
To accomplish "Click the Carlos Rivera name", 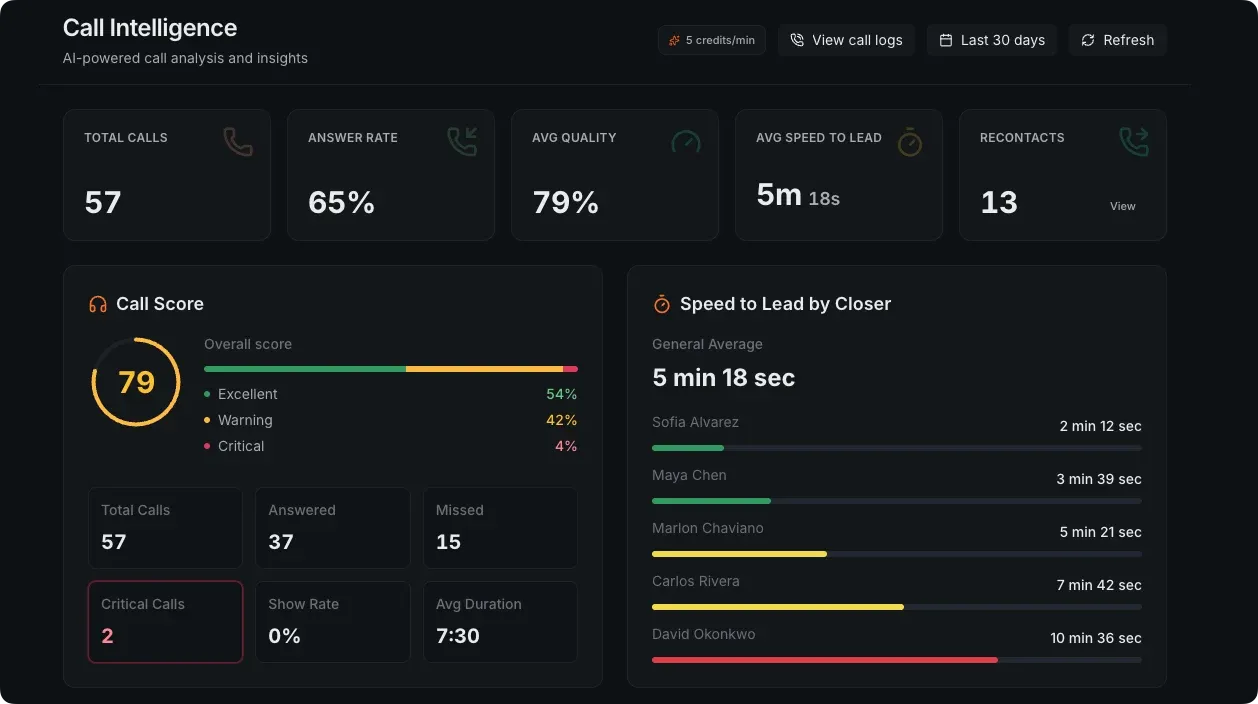I will point(696,581).
